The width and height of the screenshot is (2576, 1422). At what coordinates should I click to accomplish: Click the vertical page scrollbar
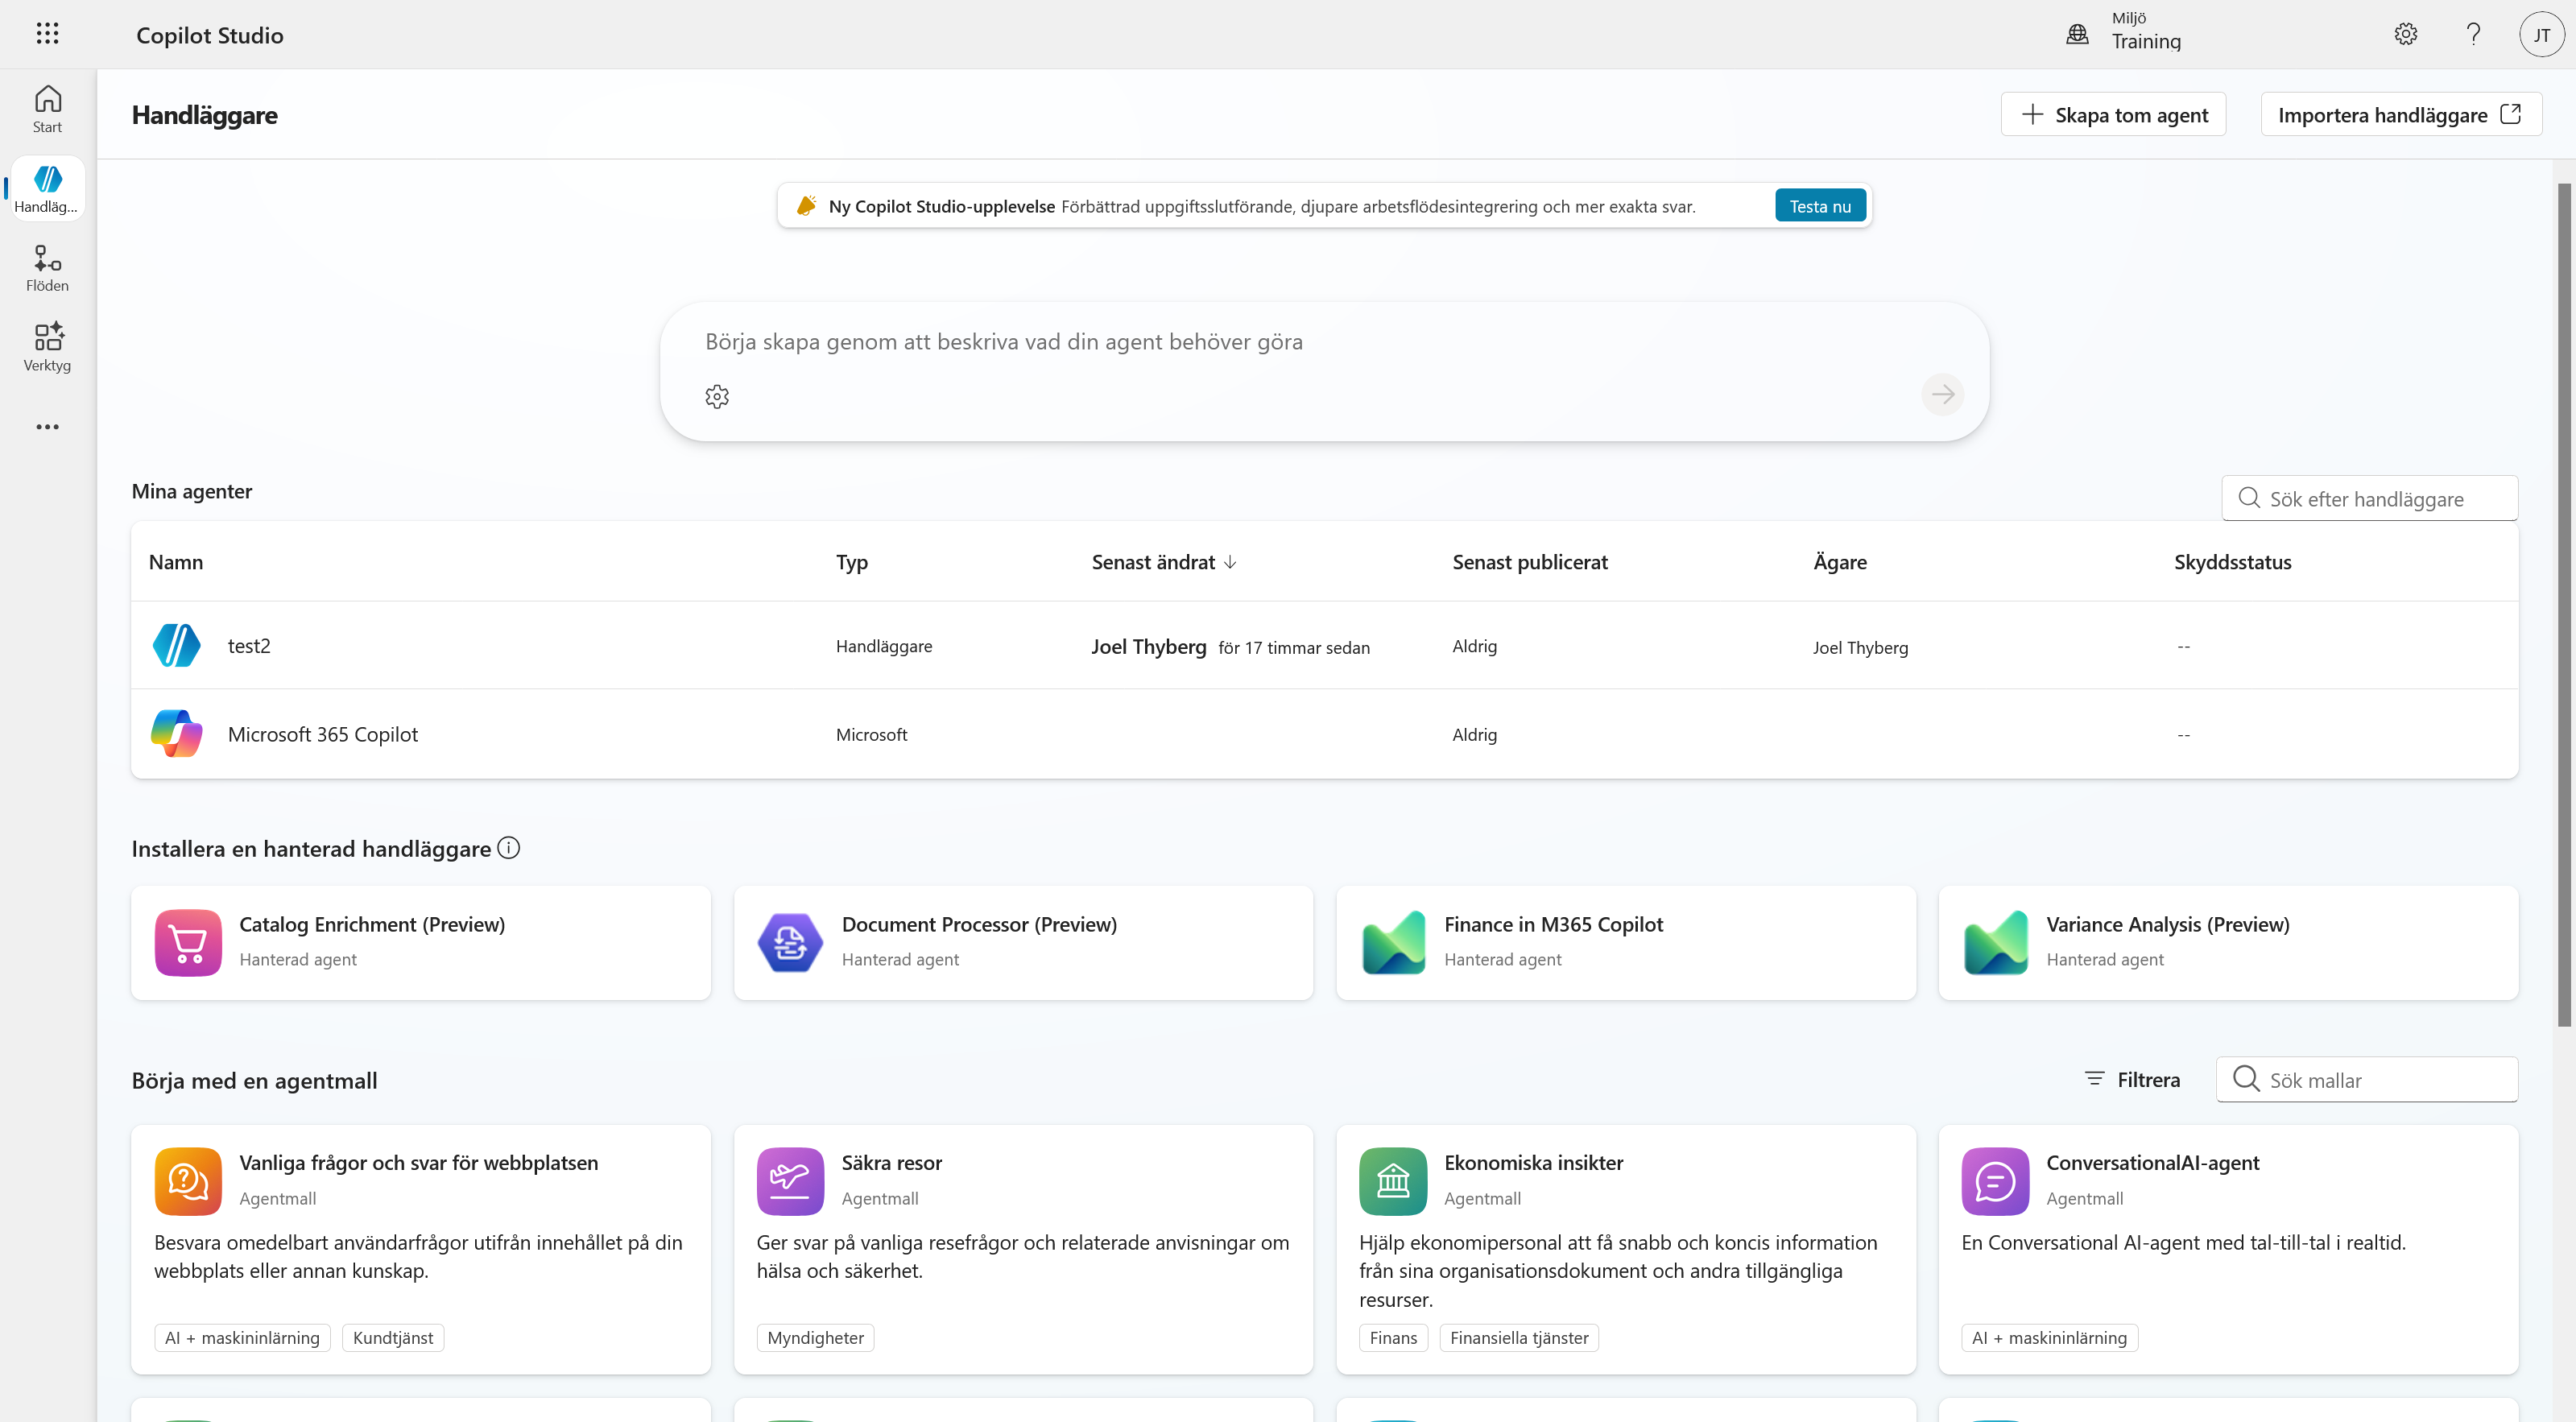point(2564,605)
